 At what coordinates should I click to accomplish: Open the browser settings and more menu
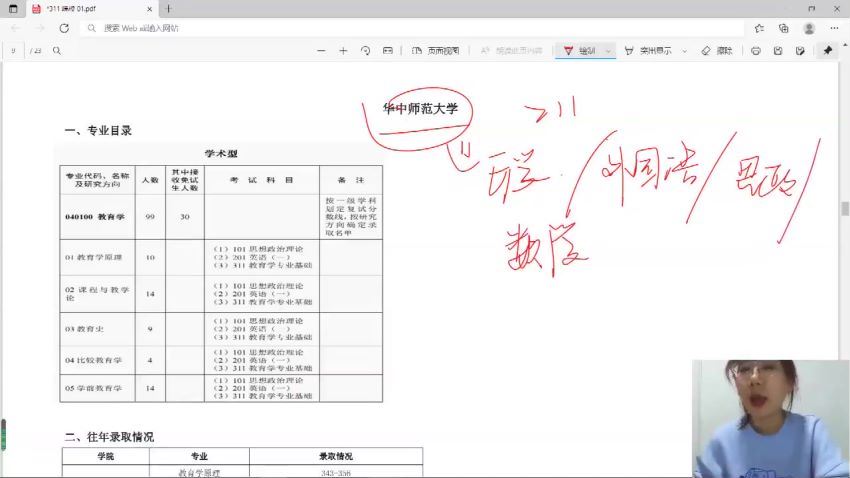click(x=834, y=28)
